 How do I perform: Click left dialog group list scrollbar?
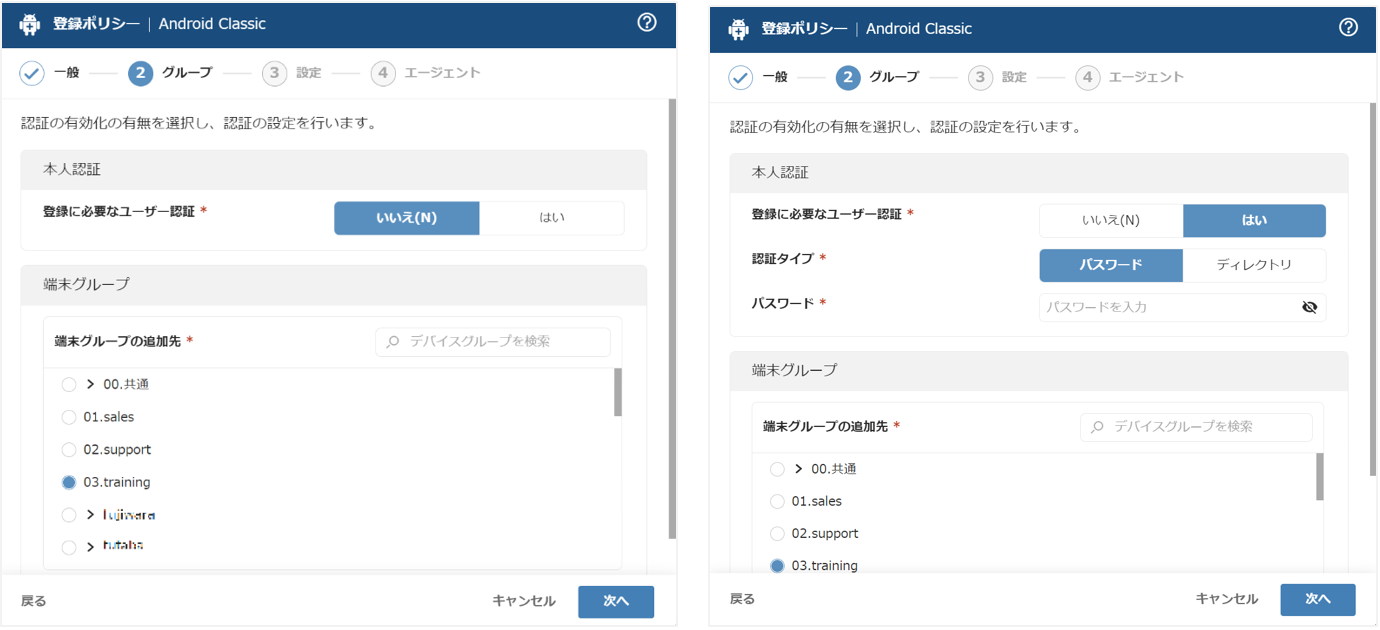click(618, 392)
